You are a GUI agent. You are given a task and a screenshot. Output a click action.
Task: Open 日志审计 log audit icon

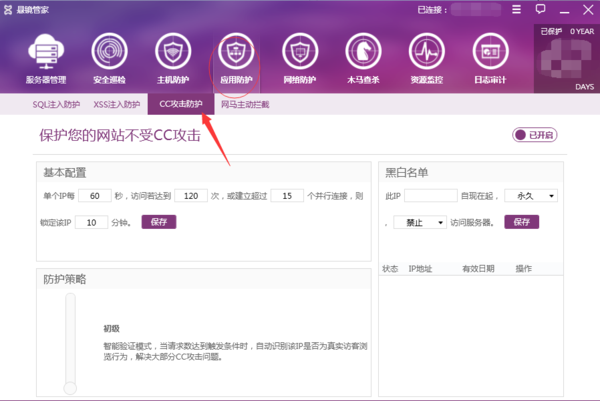click(x=490, y=58)
